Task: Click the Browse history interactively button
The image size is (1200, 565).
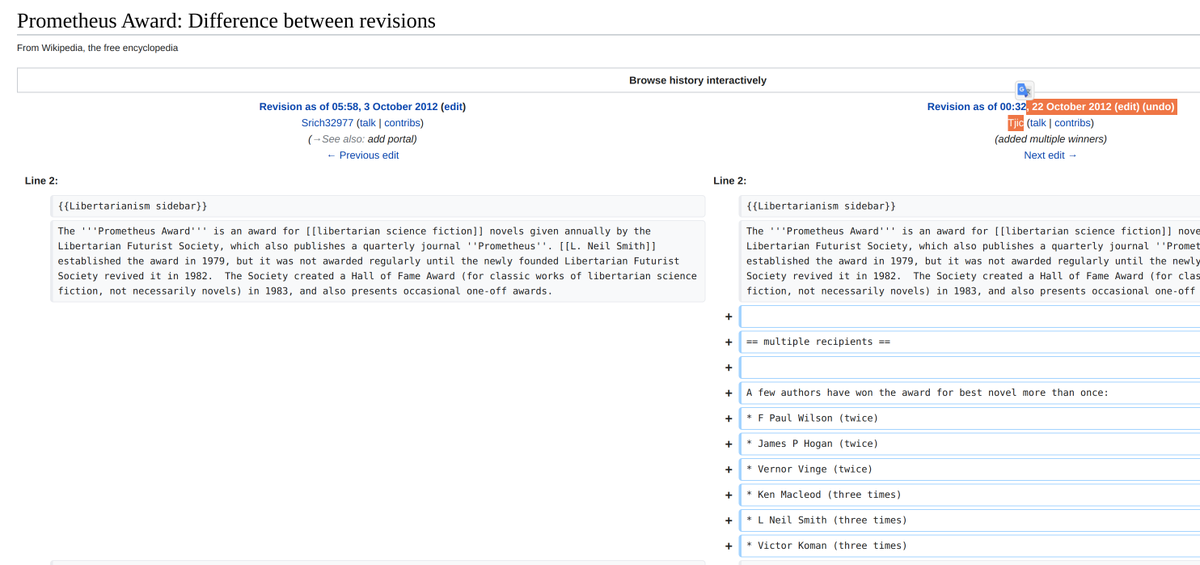Action: 698,80
